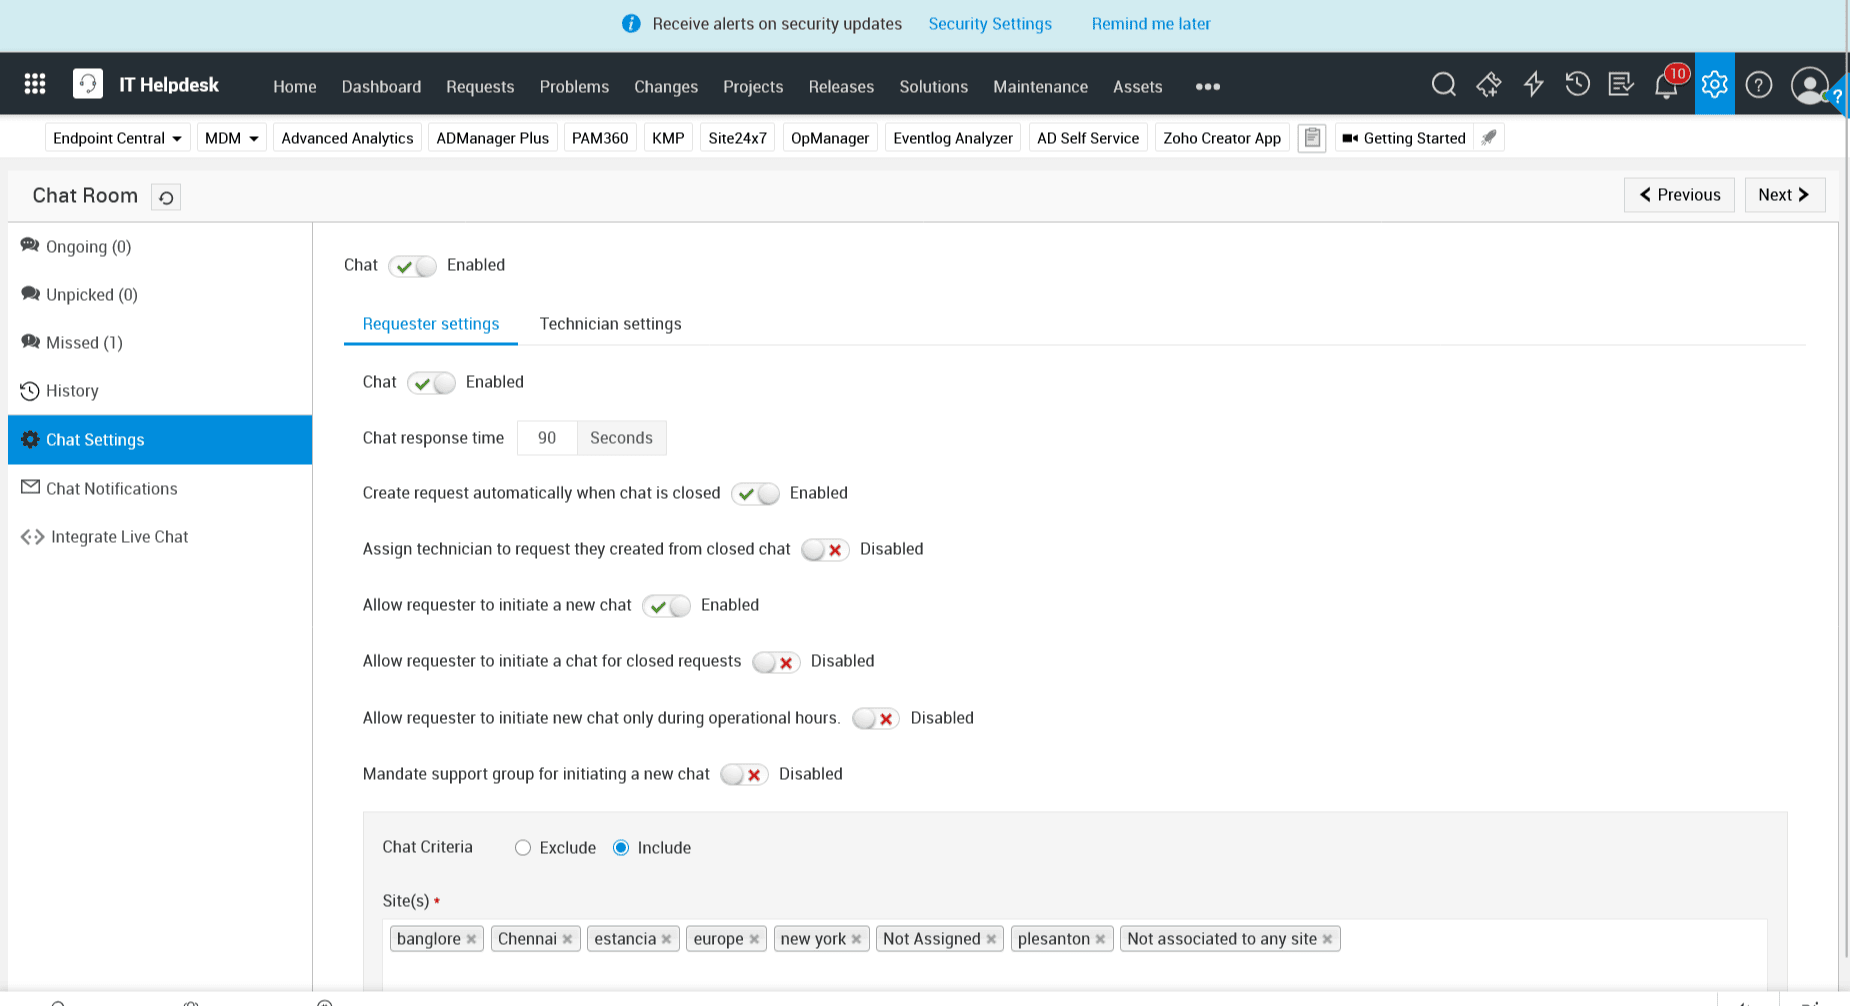1850x1006 pixels.
Task: Expand the Endpoint Central dropdown
Action: tap(115, 138)
